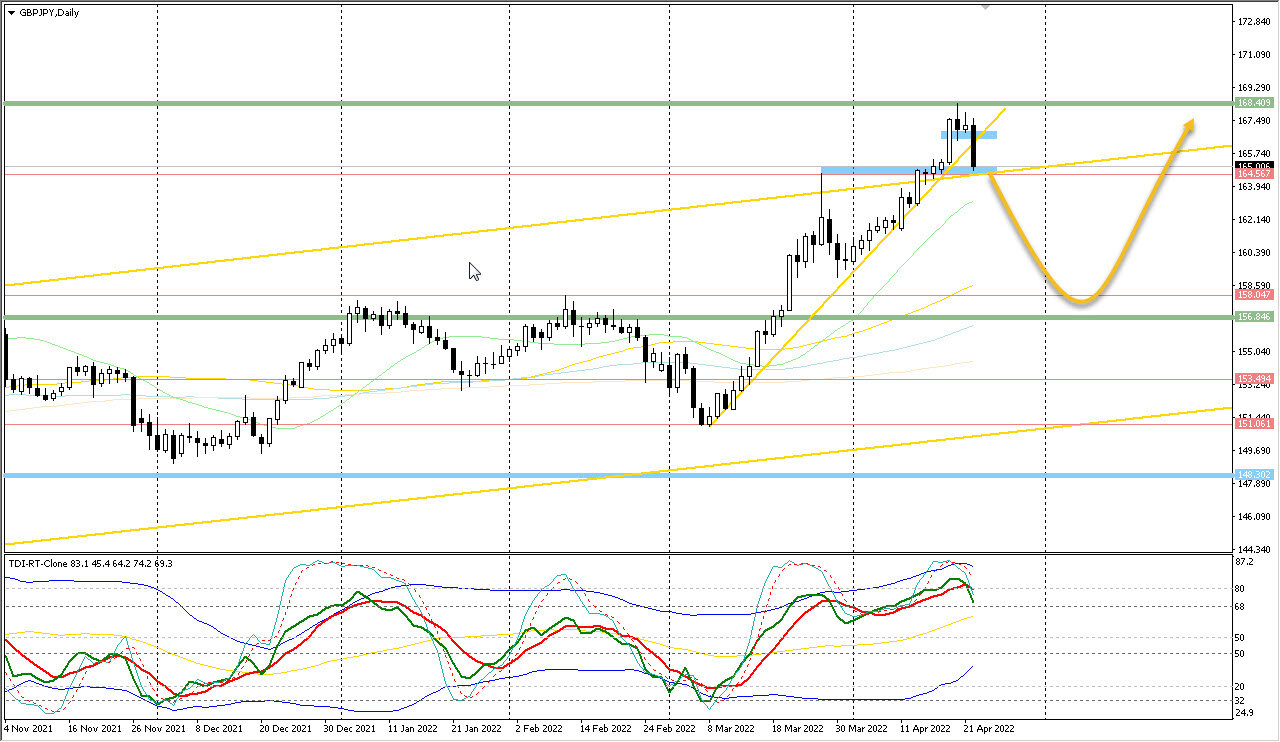1280x742 pixels.
Task: Click the 171.090 price scale value
Action: [x=1254, y=55]
